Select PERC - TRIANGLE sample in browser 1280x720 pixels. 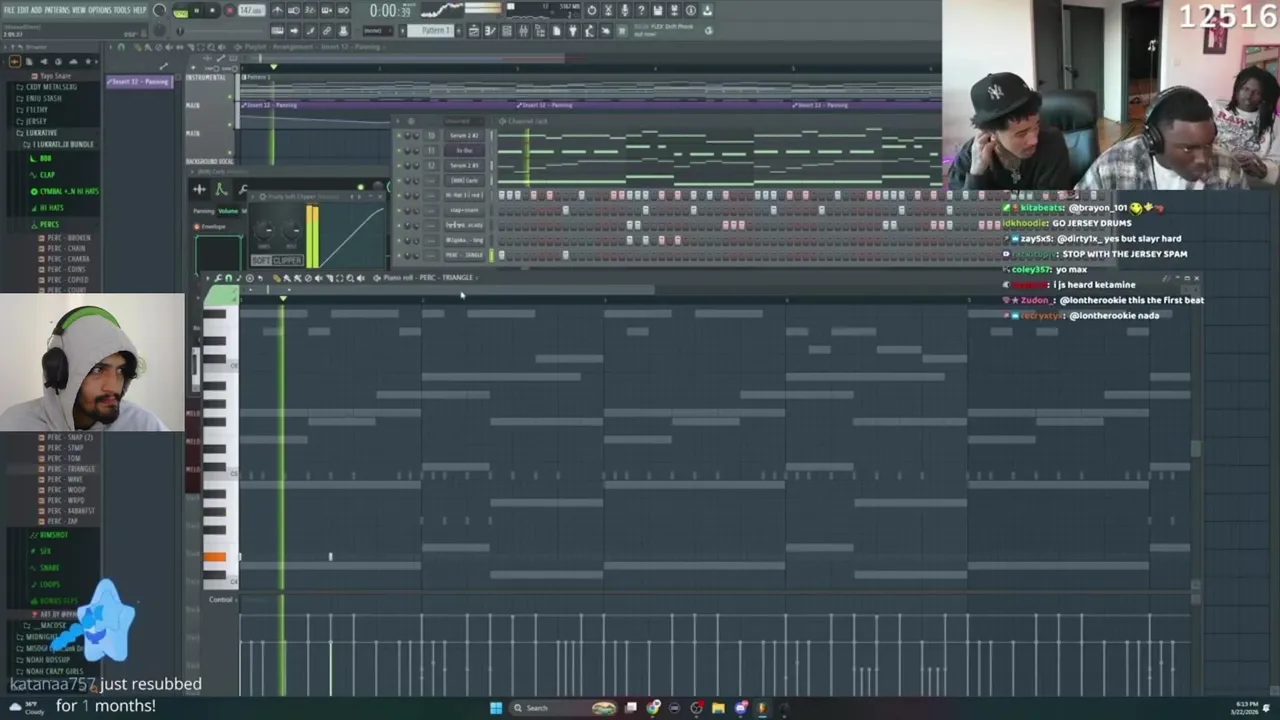pyautogui.click(x=69, y=468)
